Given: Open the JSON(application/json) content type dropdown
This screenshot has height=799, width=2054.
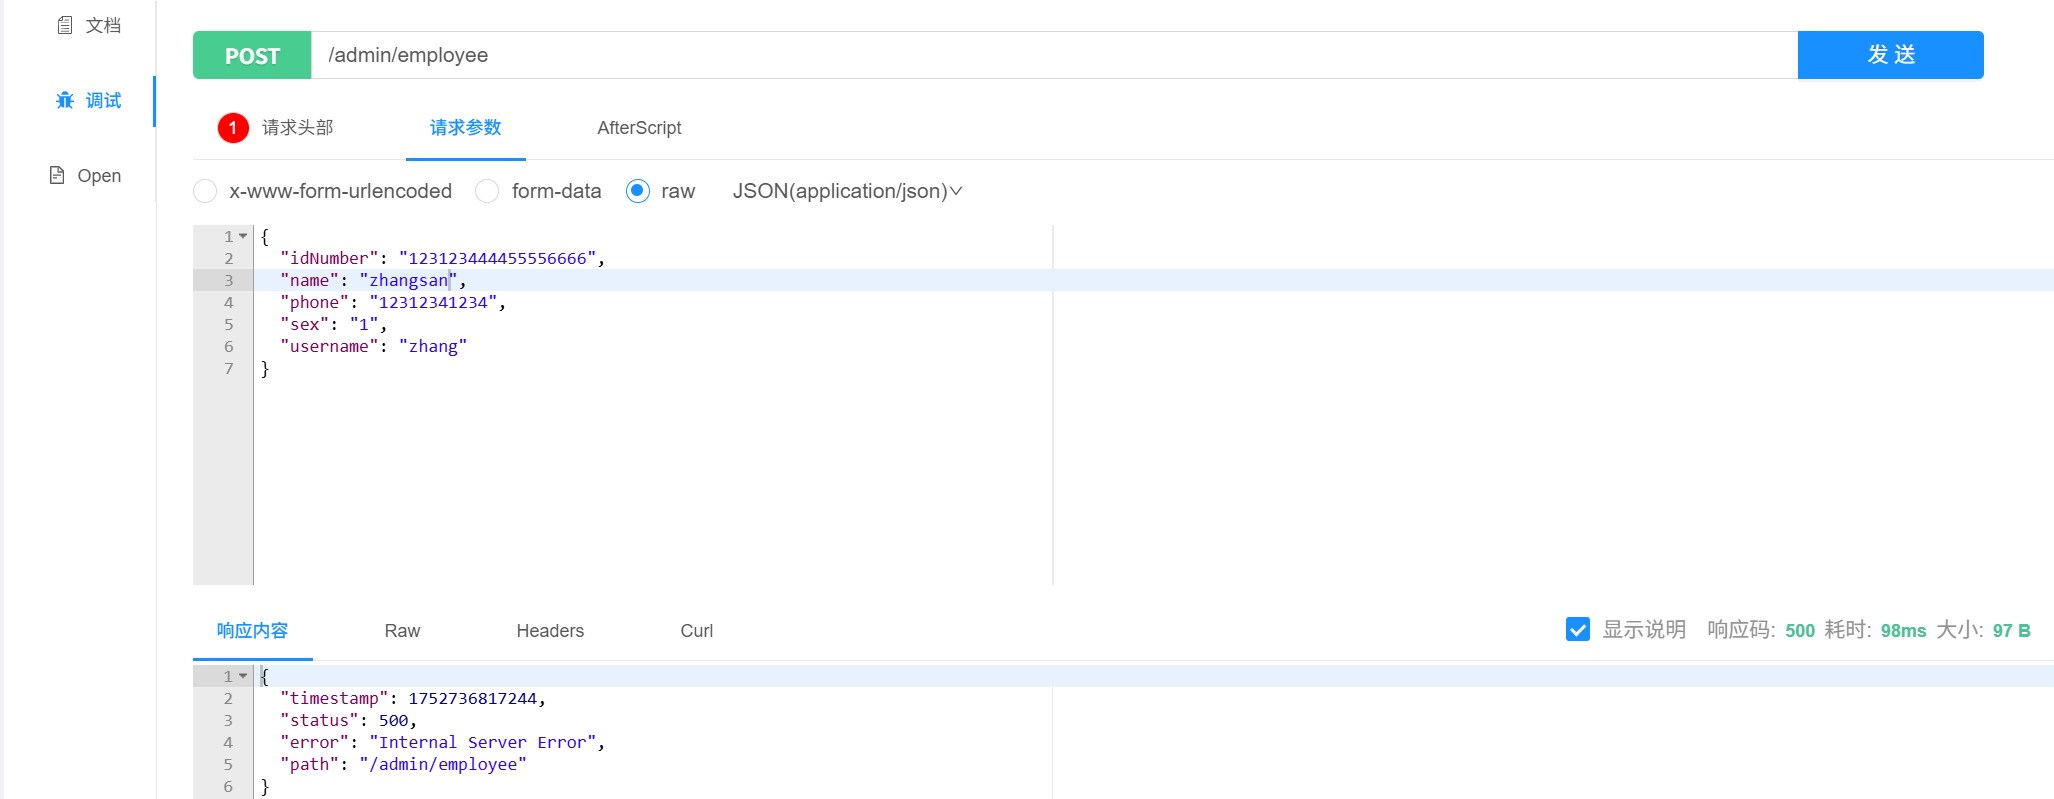Looking at the screenshot, I should point(846,191).
